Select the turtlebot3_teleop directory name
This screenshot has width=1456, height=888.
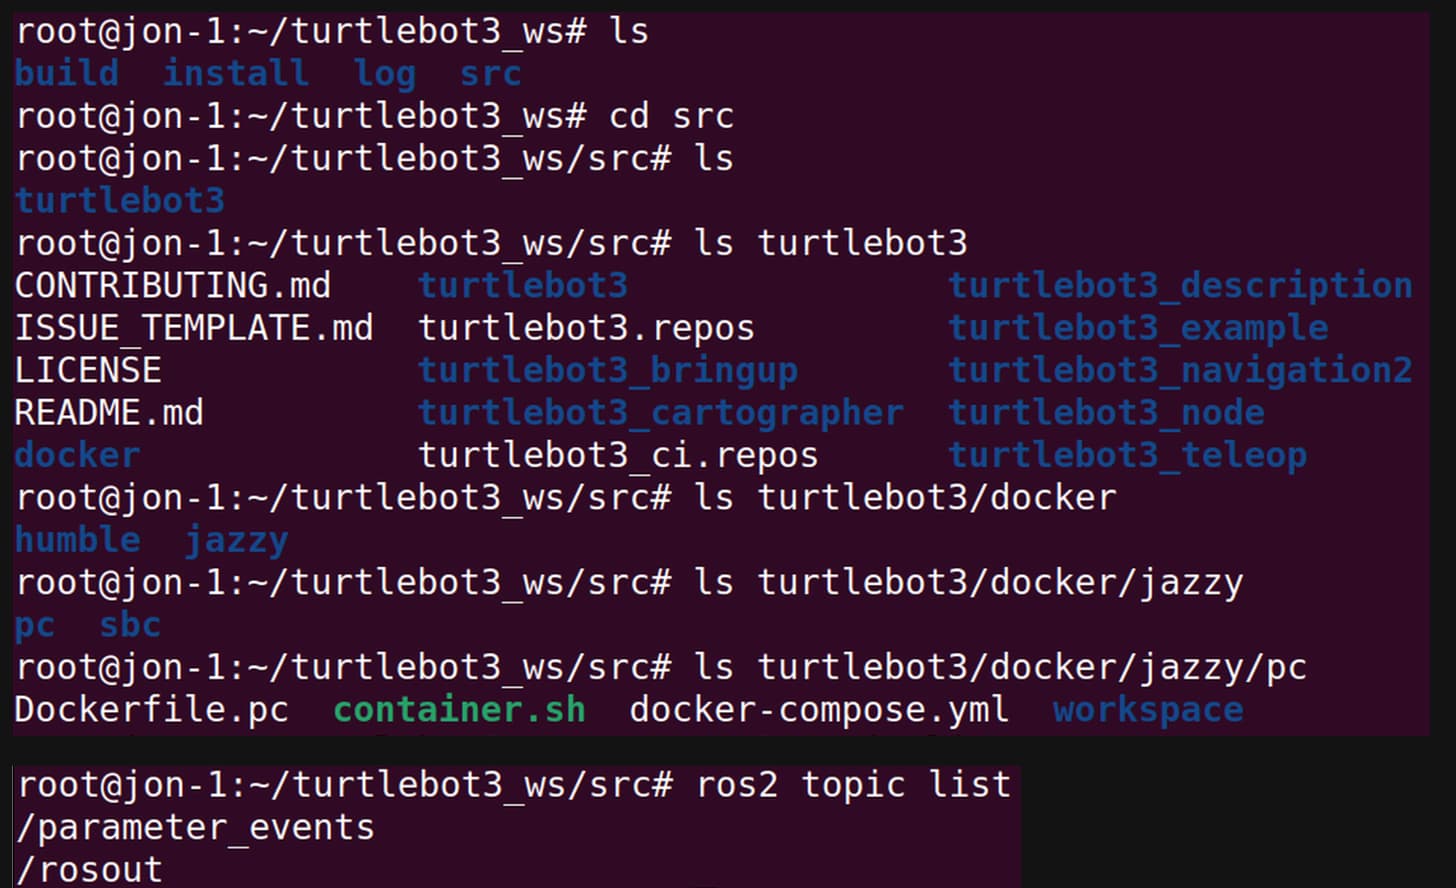coord(1127,456)
